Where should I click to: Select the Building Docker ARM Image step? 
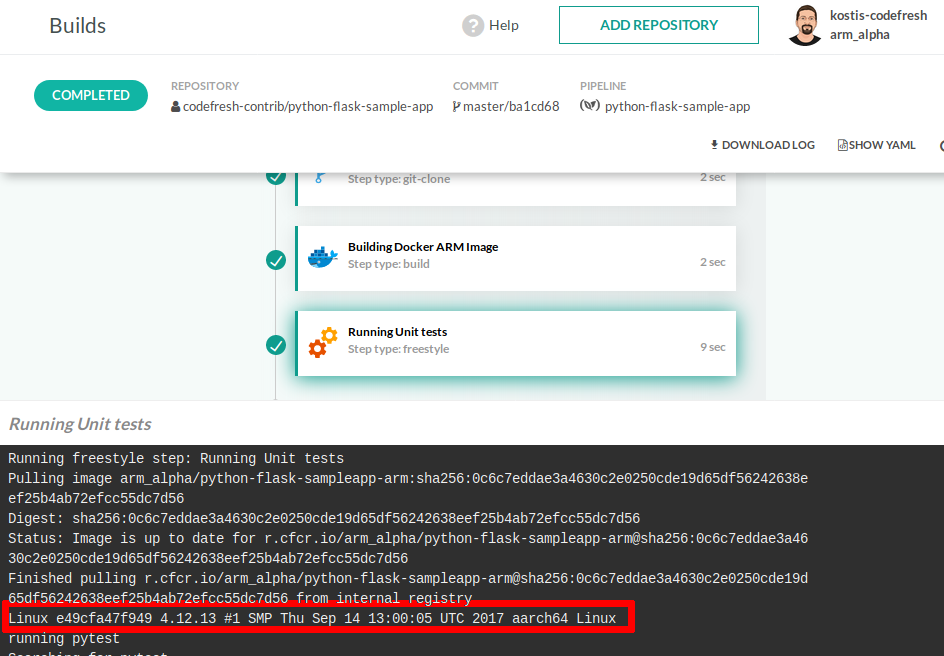(x=516, y=256)
